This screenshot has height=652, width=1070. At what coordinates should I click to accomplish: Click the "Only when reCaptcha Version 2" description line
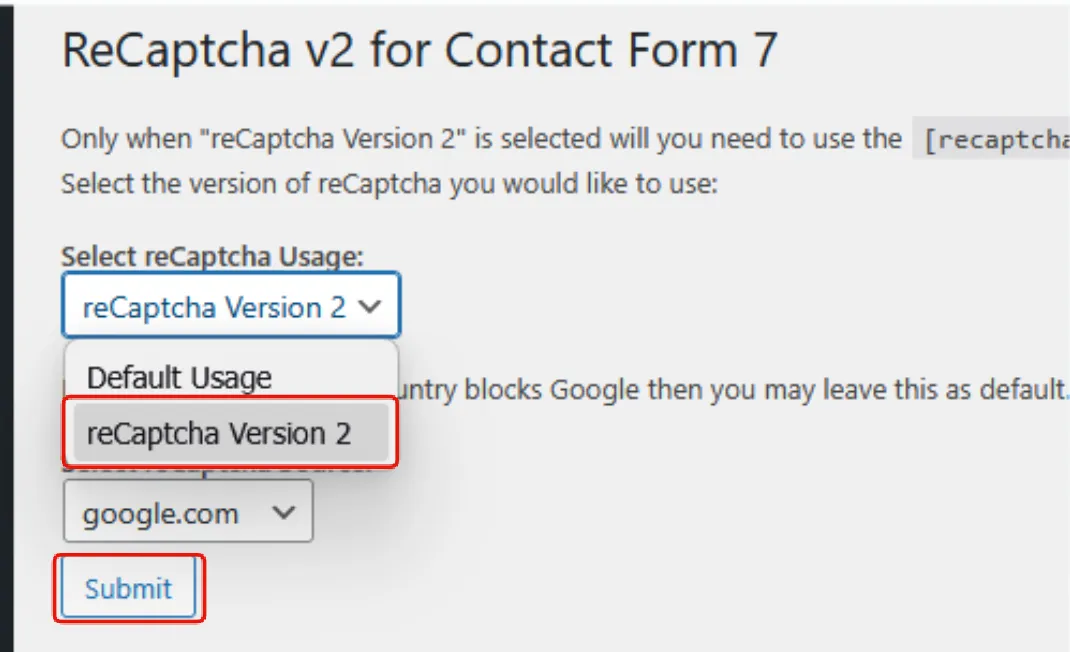click(x=480, y=139)
